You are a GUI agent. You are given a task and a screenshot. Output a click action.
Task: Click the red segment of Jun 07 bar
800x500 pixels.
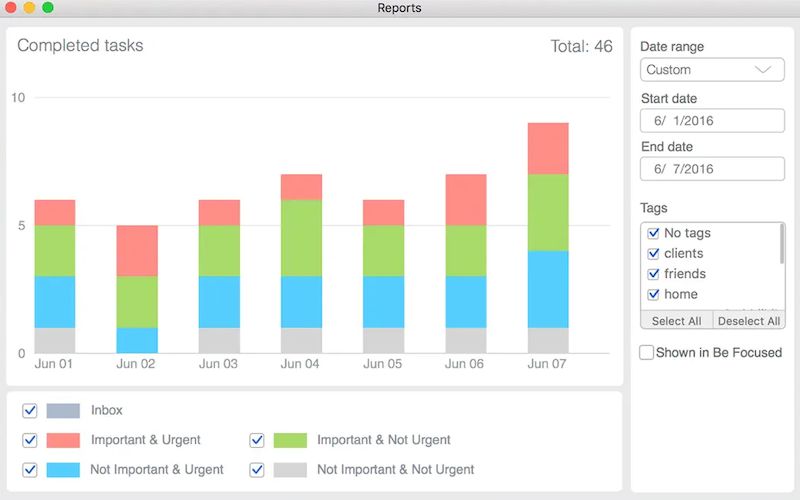tap(548, 148)
